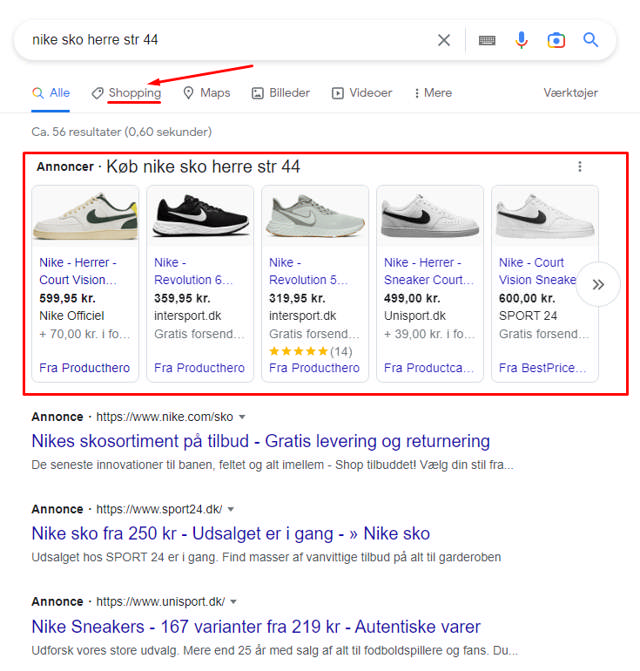Open the Værktøjer tools option

(x=571, y=93)
